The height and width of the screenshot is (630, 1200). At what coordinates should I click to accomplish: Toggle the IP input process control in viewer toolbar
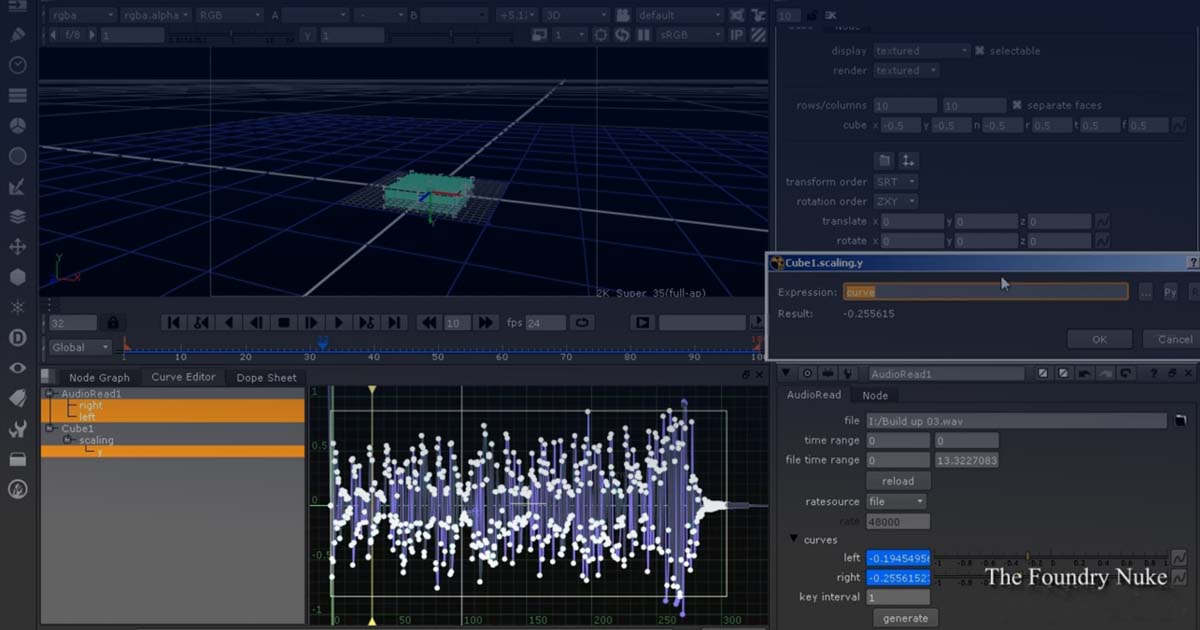pos(736,33)
